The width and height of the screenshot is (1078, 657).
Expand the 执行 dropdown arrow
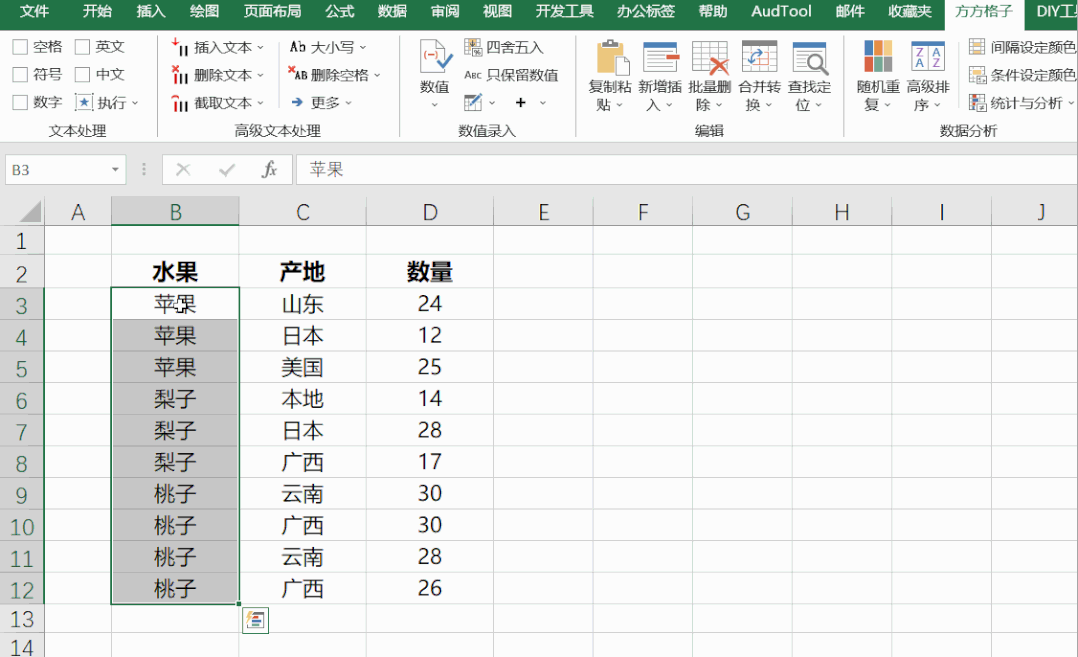pos(135,103)
